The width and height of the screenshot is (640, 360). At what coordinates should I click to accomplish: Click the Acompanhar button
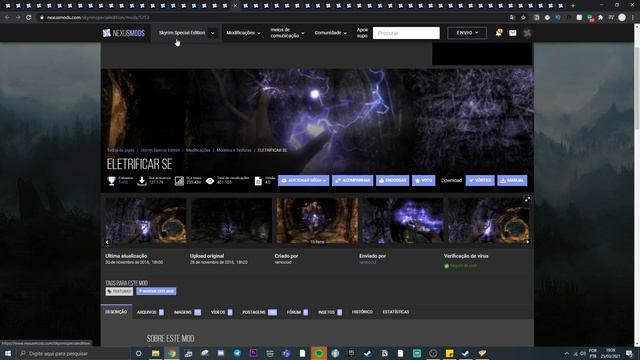[352, 180]
